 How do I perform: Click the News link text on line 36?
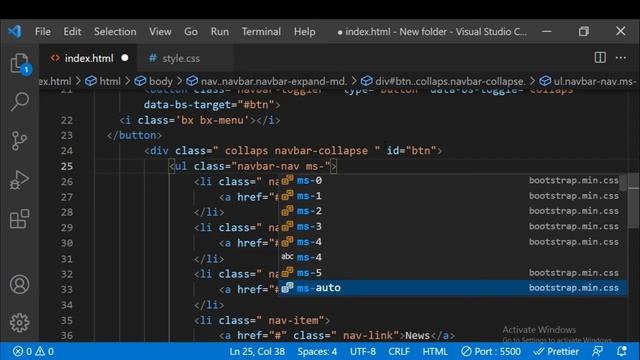click(x=417, y=336)
